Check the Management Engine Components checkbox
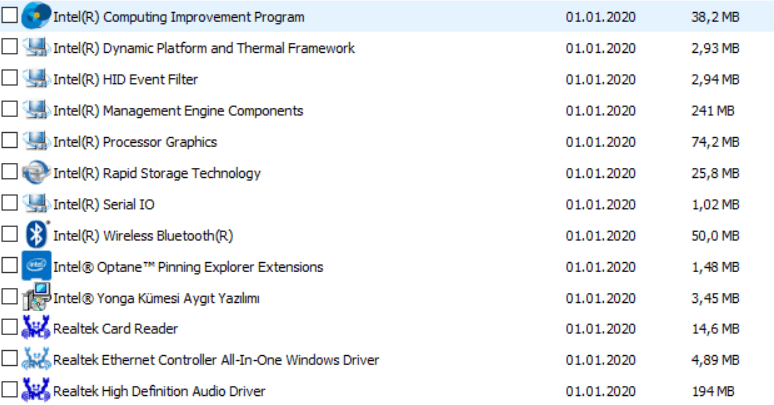This screenshot has height=405, width=774. pyautogui.click(x=9, y=109)
